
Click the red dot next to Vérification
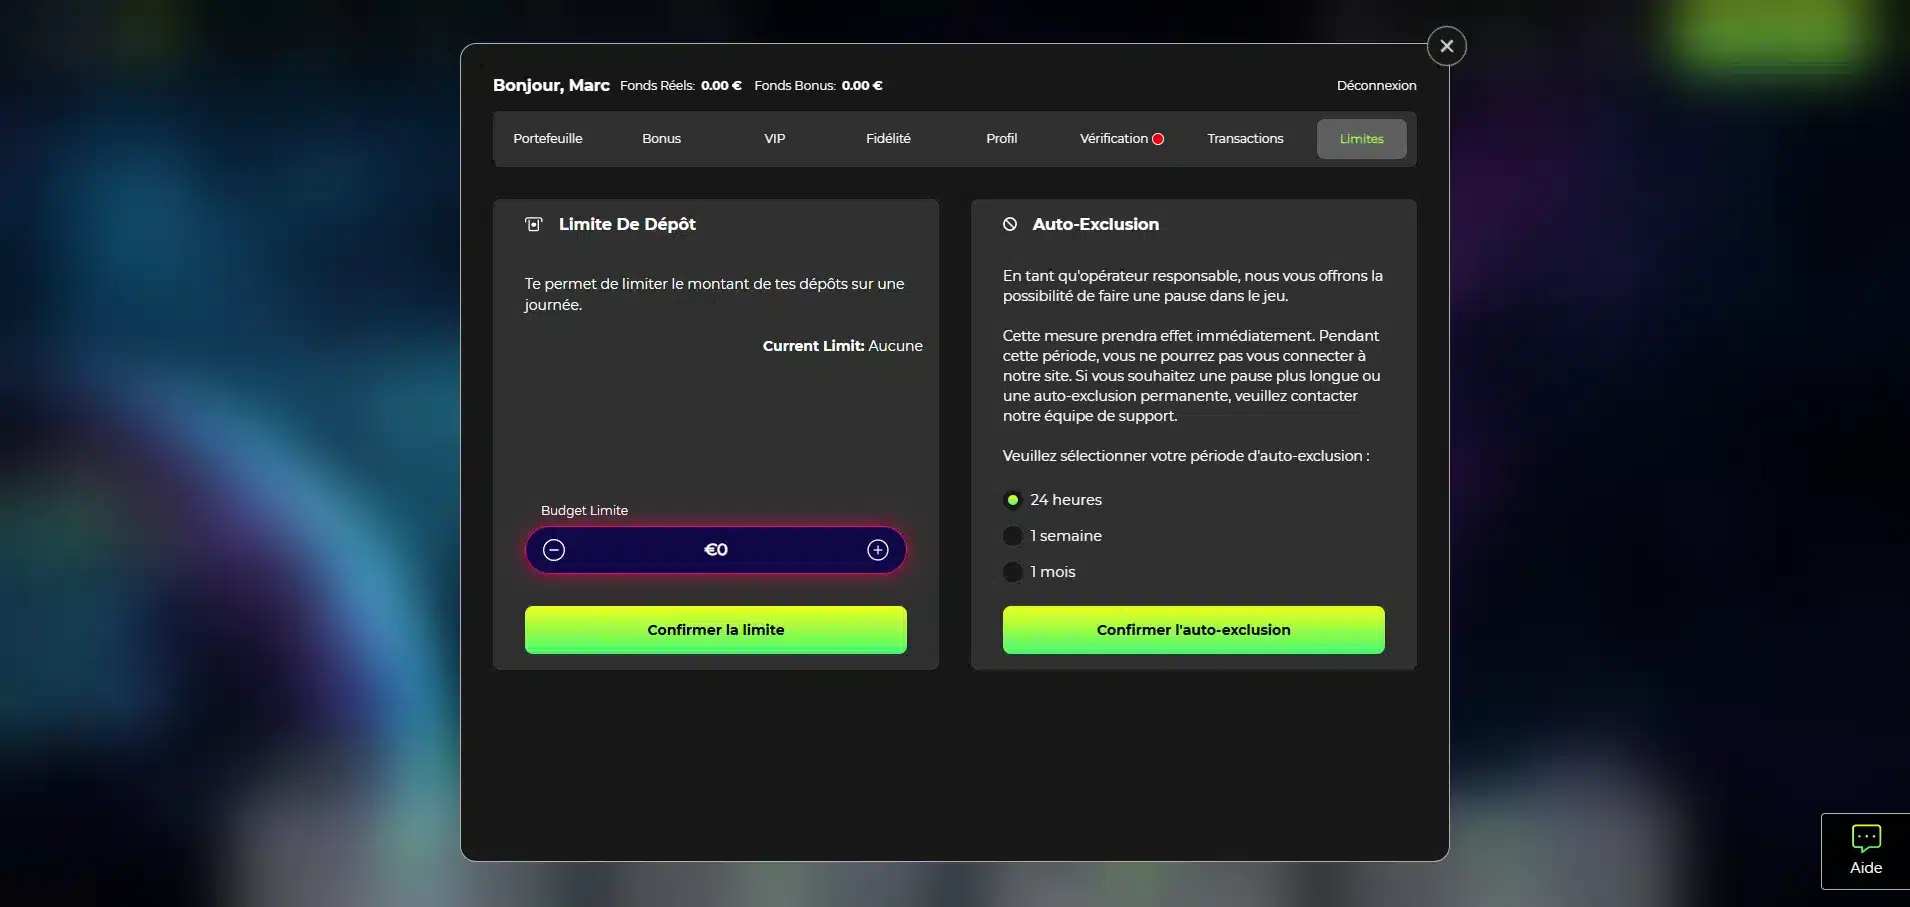pyautogui.click(x=1157, y=139)
